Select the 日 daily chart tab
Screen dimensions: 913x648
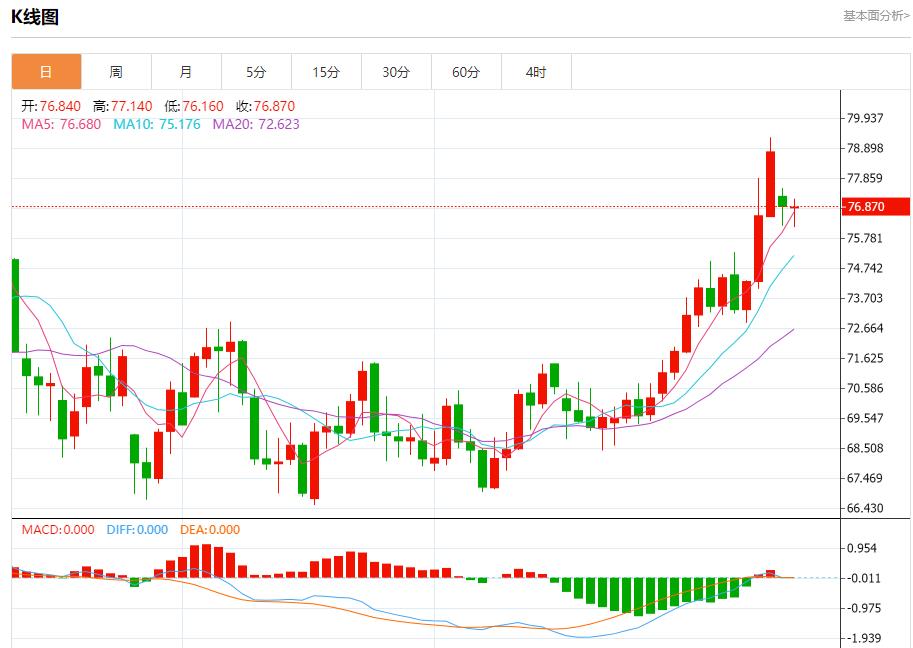point(46,72)
